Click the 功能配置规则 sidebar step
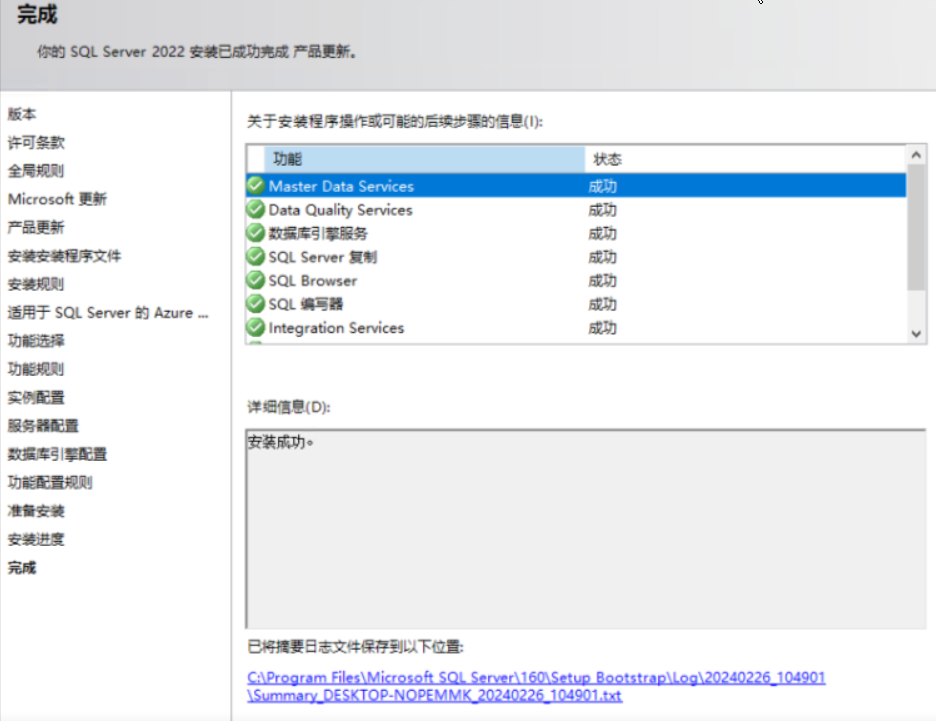The height and width of the screenshot is (721, 936). tap(50, 482)
